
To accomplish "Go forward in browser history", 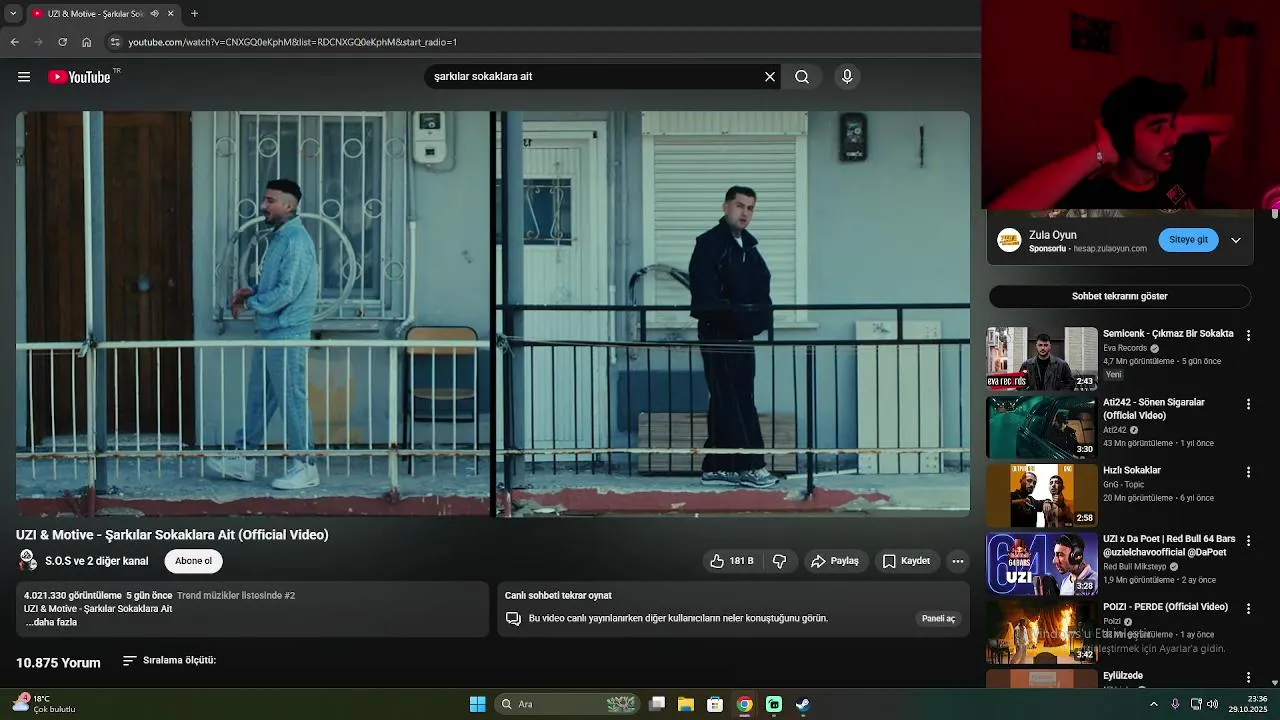I will (38, 42).
